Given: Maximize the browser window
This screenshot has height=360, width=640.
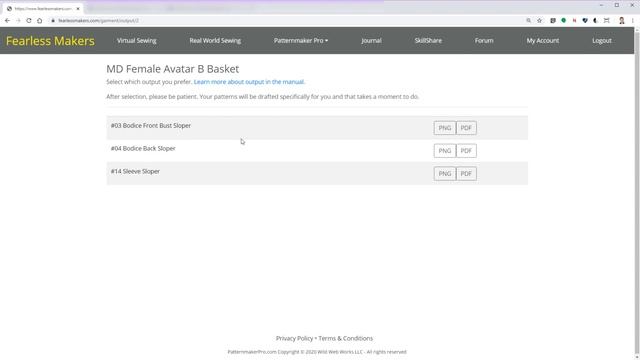Looking at the screenshot, I should tap(617, 5).
